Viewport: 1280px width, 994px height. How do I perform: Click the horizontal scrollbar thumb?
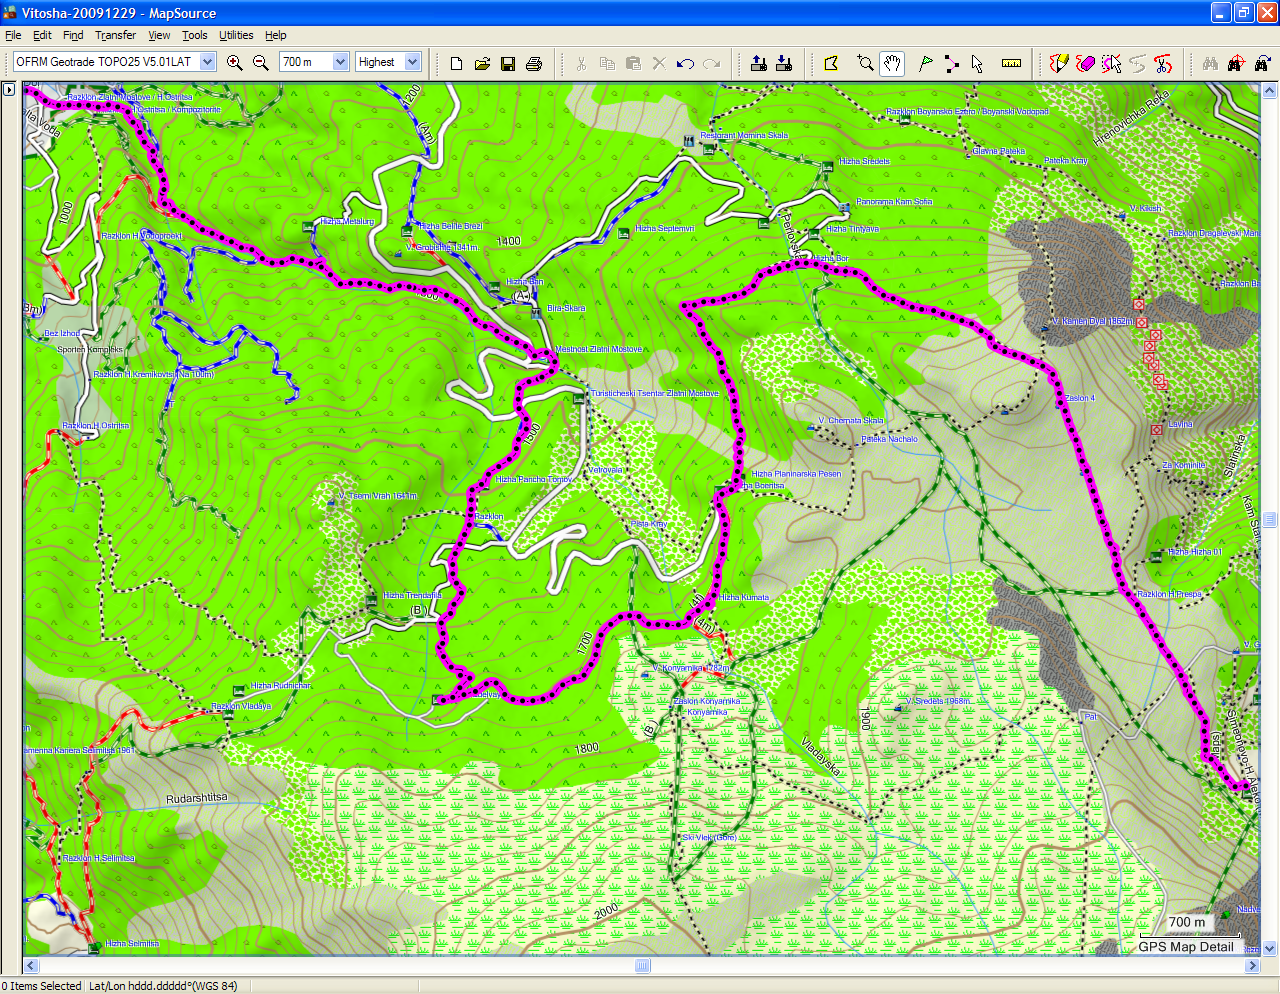pyautogui.click(x=643, y=965)
